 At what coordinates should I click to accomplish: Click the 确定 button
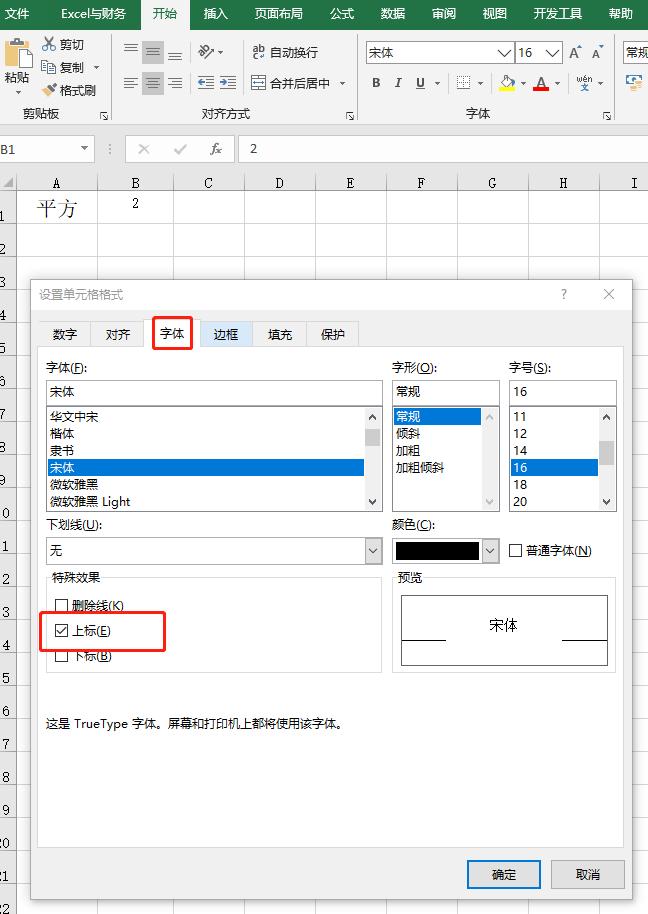[x=504, y=874]
